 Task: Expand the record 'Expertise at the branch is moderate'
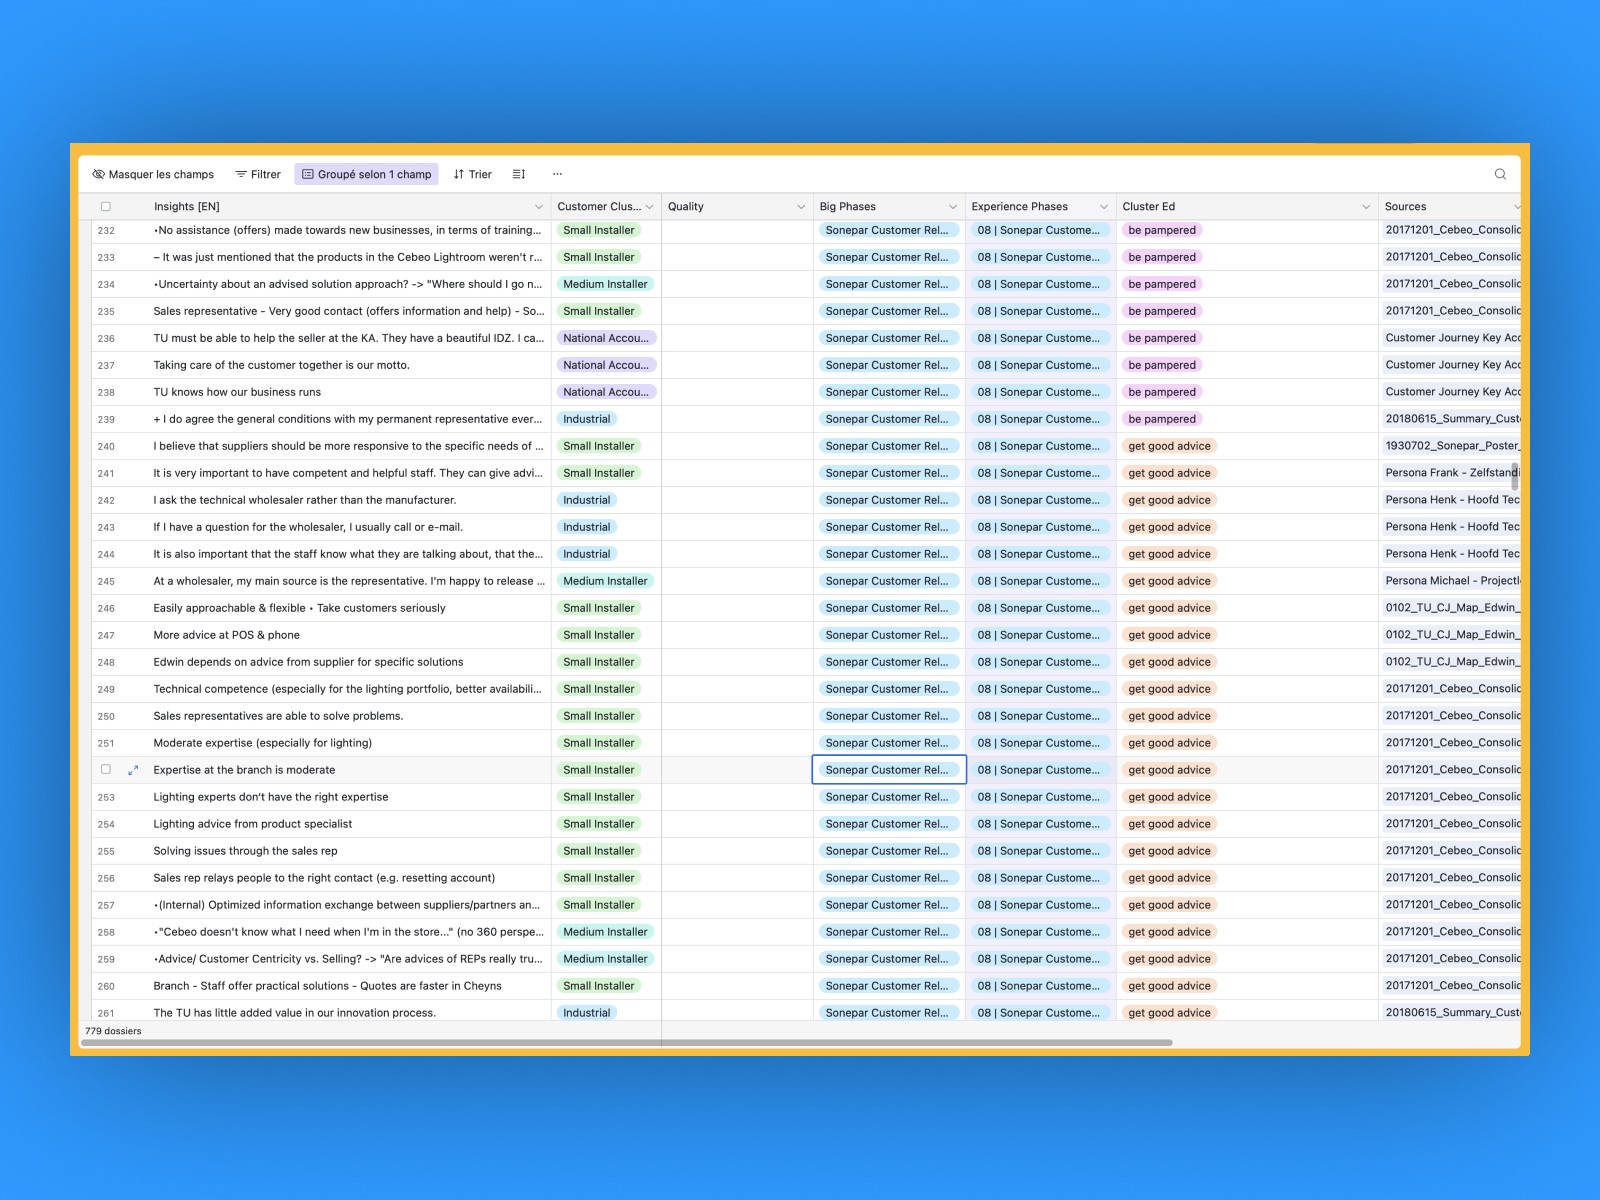[133, 770]
